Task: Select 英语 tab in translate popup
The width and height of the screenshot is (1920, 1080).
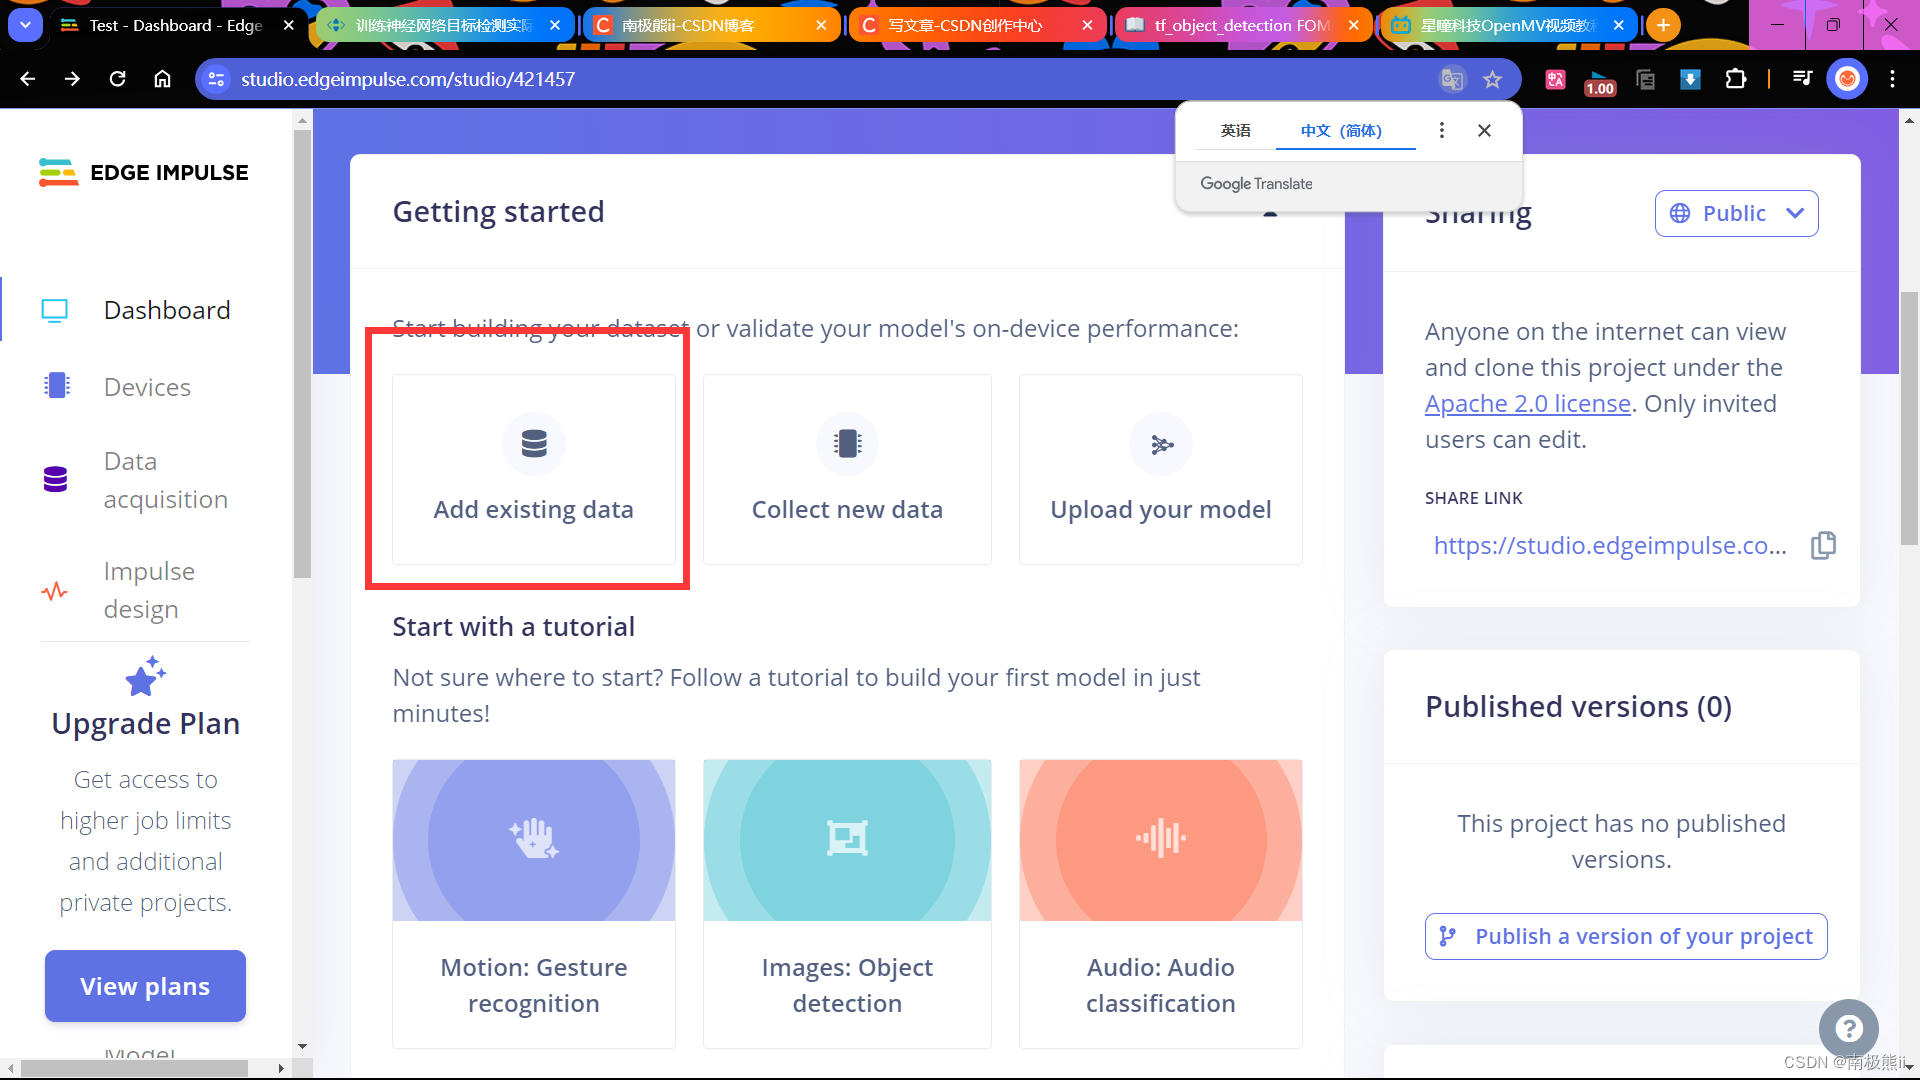Action: tap(1235, 131)
